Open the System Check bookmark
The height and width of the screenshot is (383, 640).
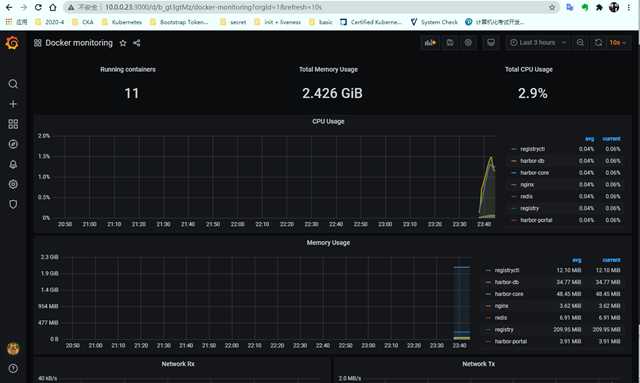click(x=434, y=22)
